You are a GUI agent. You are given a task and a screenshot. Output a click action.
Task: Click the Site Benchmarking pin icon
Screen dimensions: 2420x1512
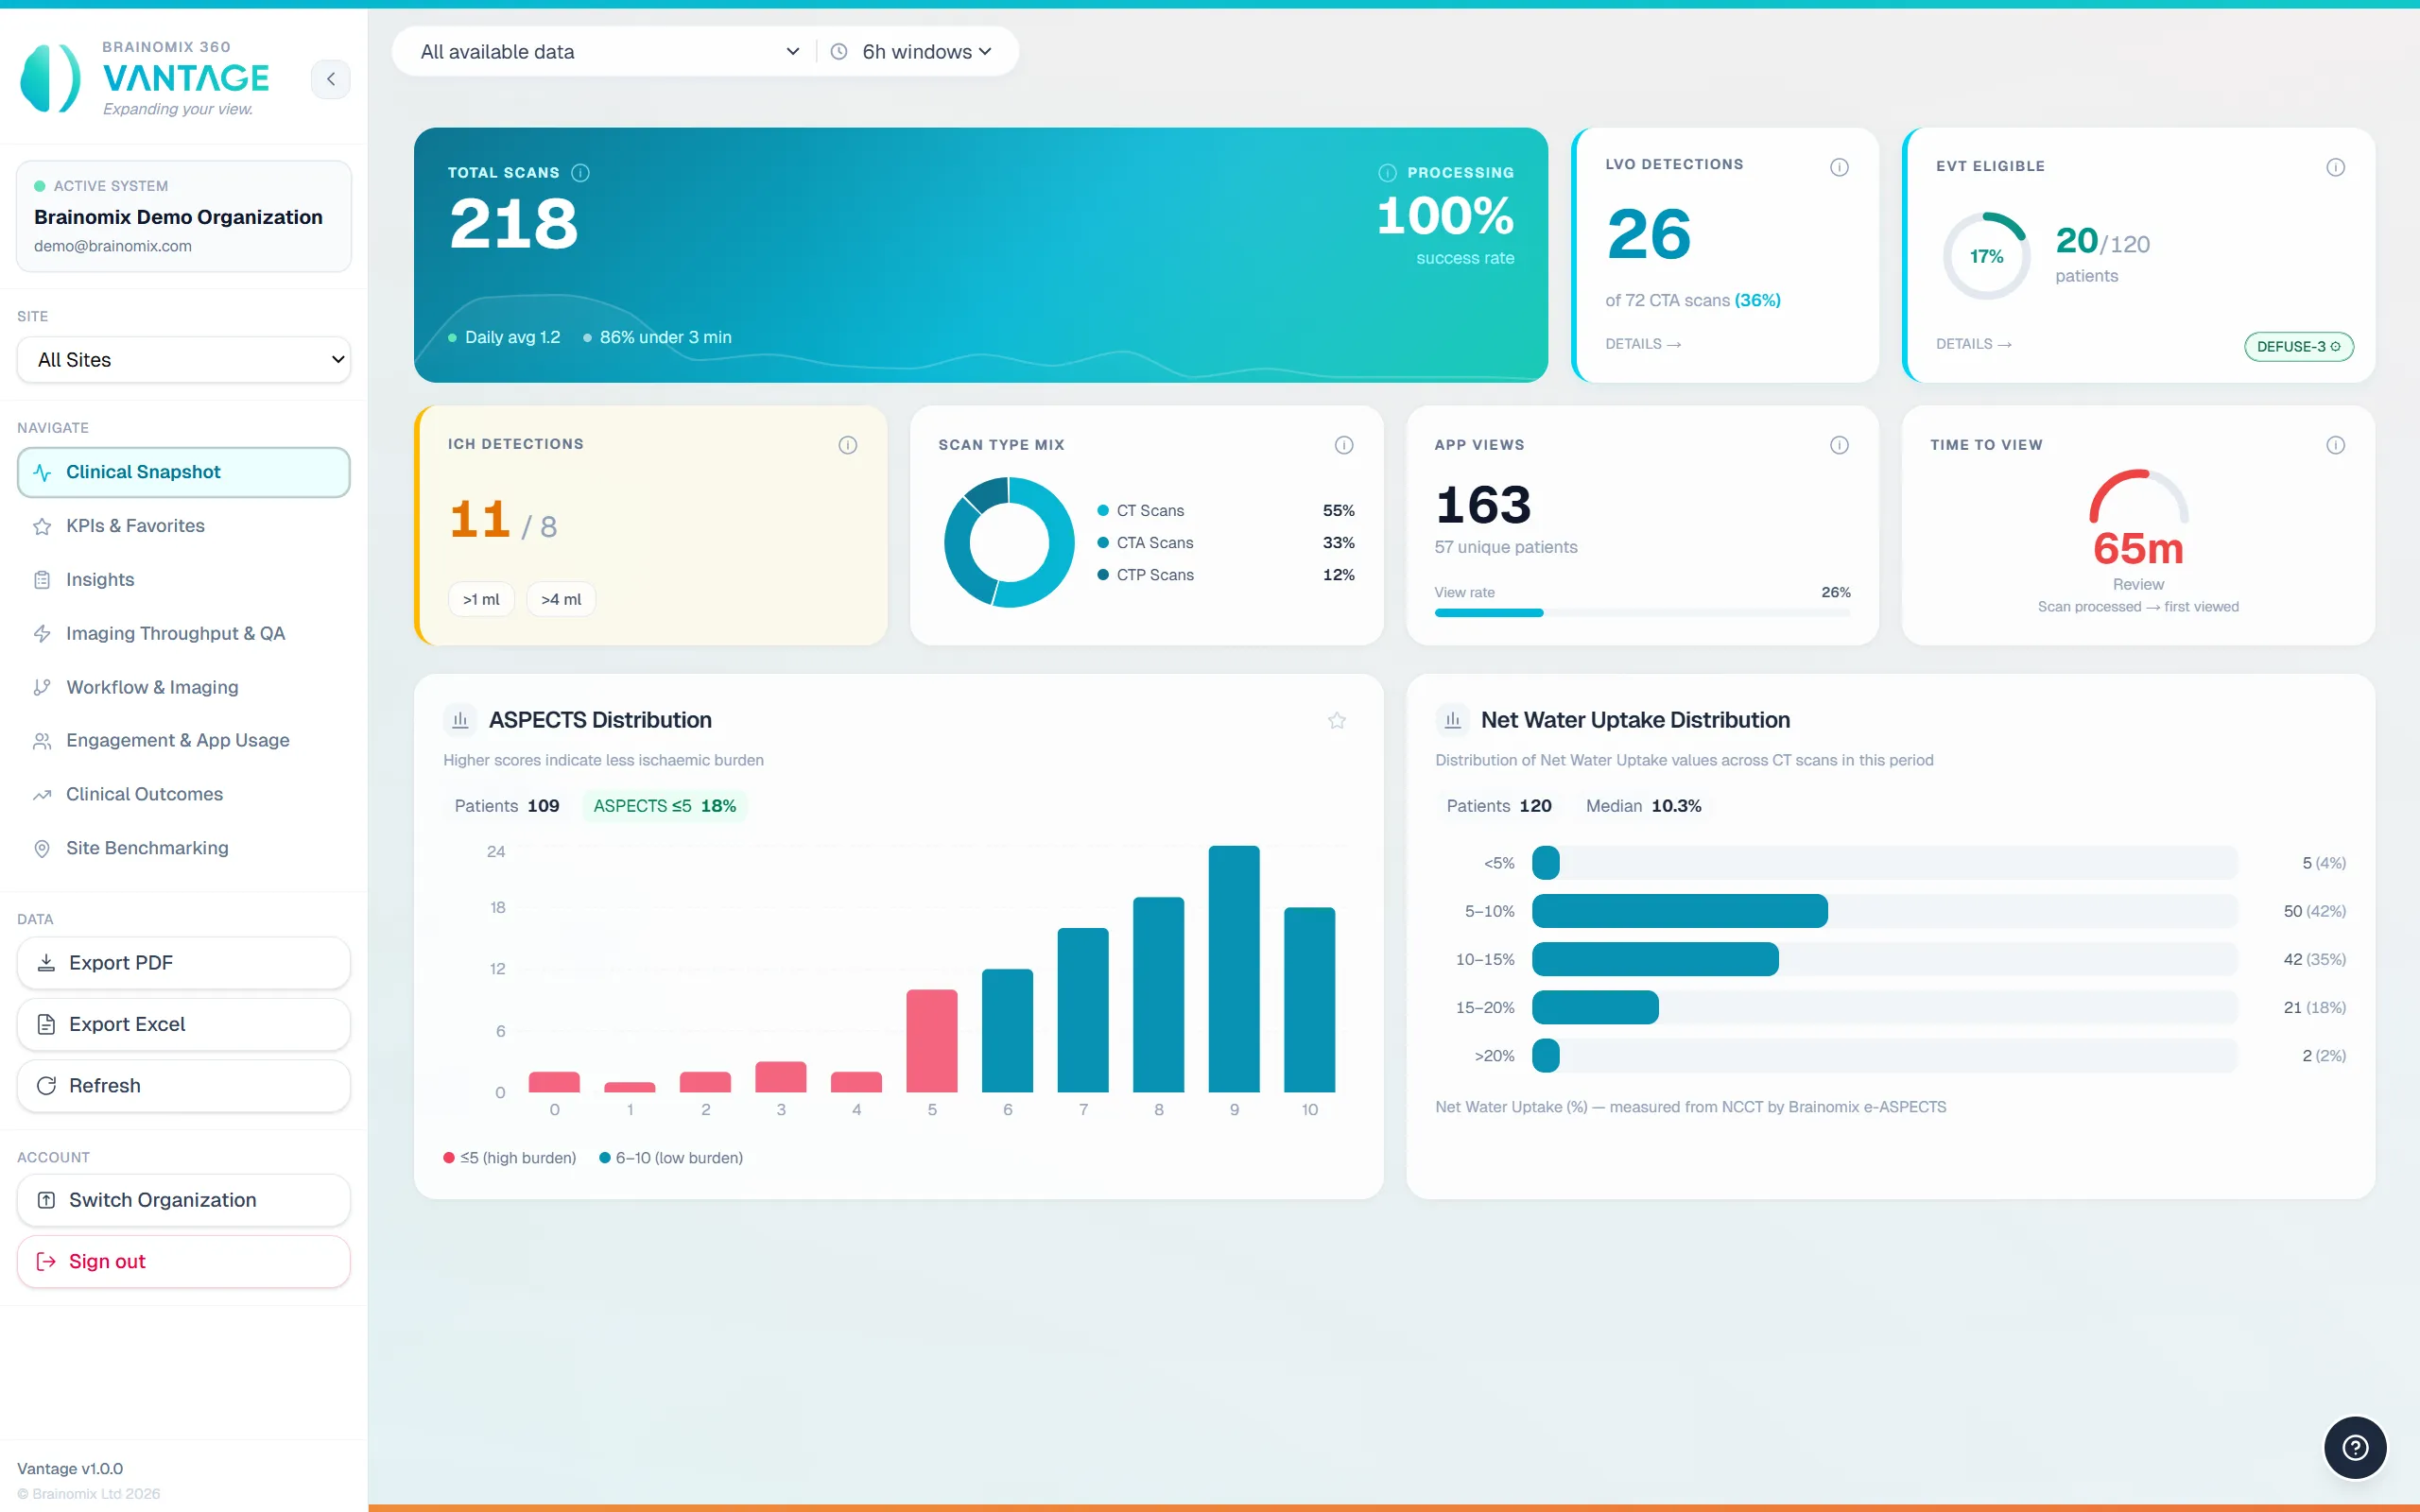(42, 848)
